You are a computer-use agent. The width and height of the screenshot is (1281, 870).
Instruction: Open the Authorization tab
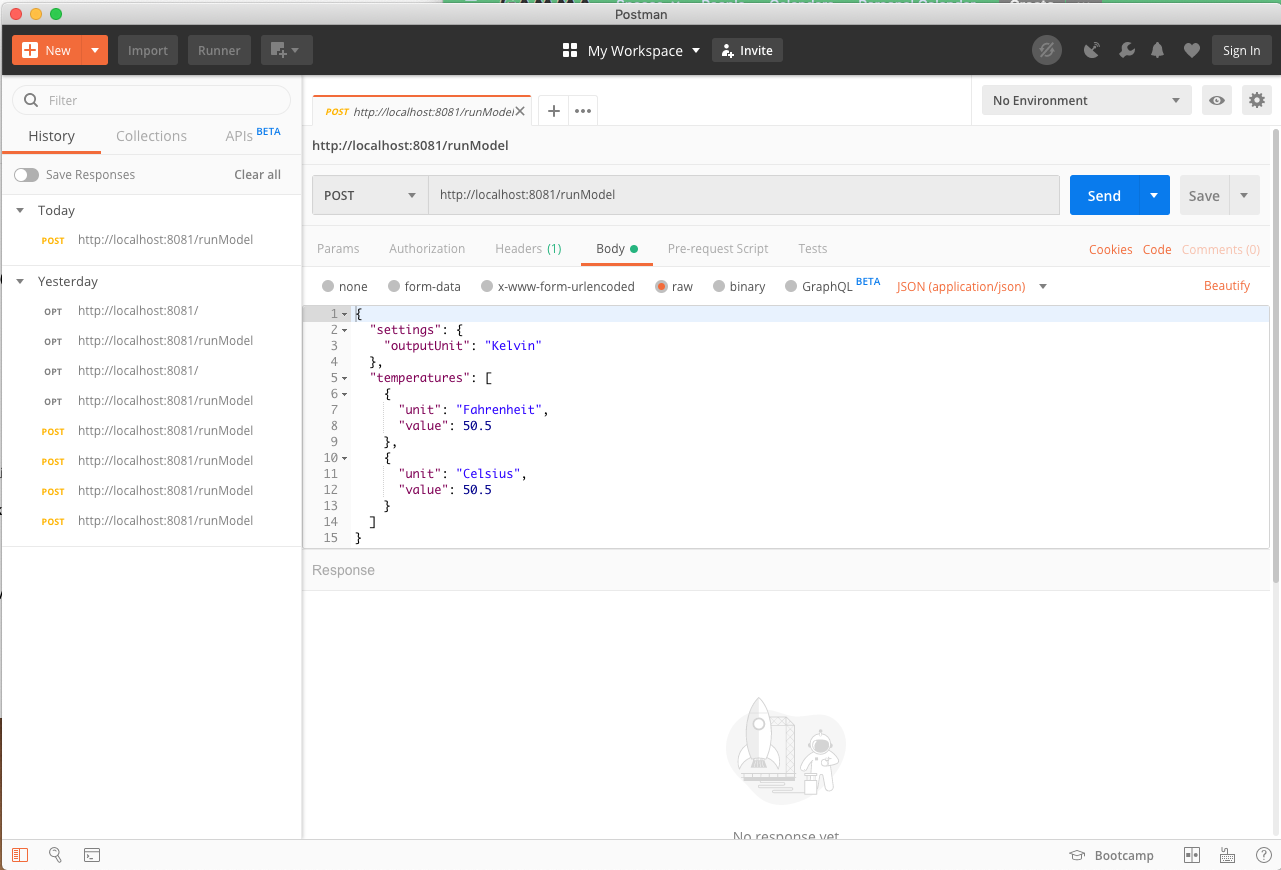[427, 249]
